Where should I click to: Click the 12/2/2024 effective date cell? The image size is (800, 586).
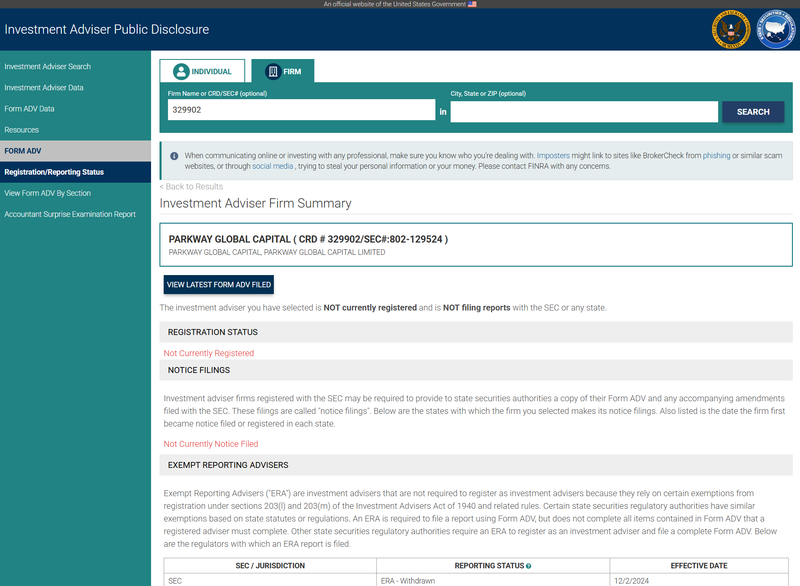point(699,581)
